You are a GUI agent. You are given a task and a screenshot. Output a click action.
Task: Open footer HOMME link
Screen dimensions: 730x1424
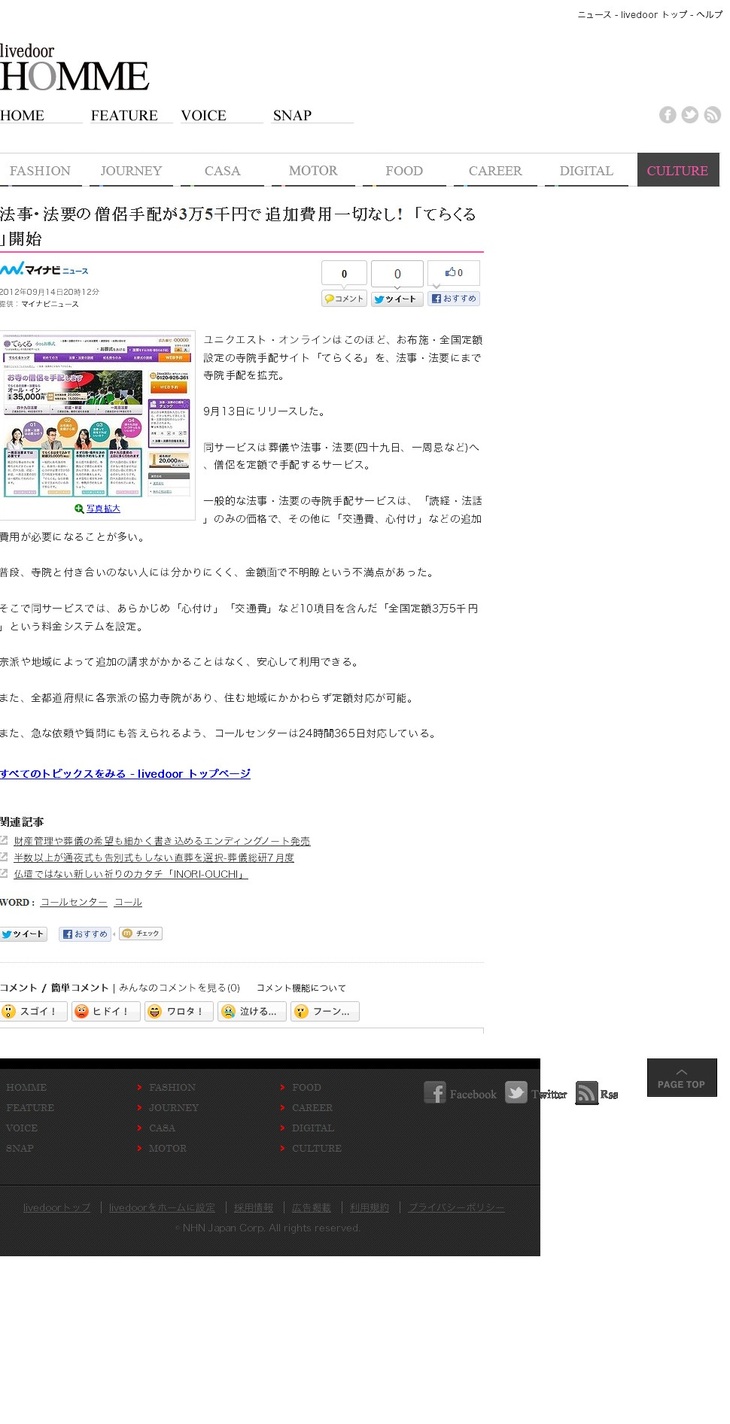click(x=26, y=1088)
